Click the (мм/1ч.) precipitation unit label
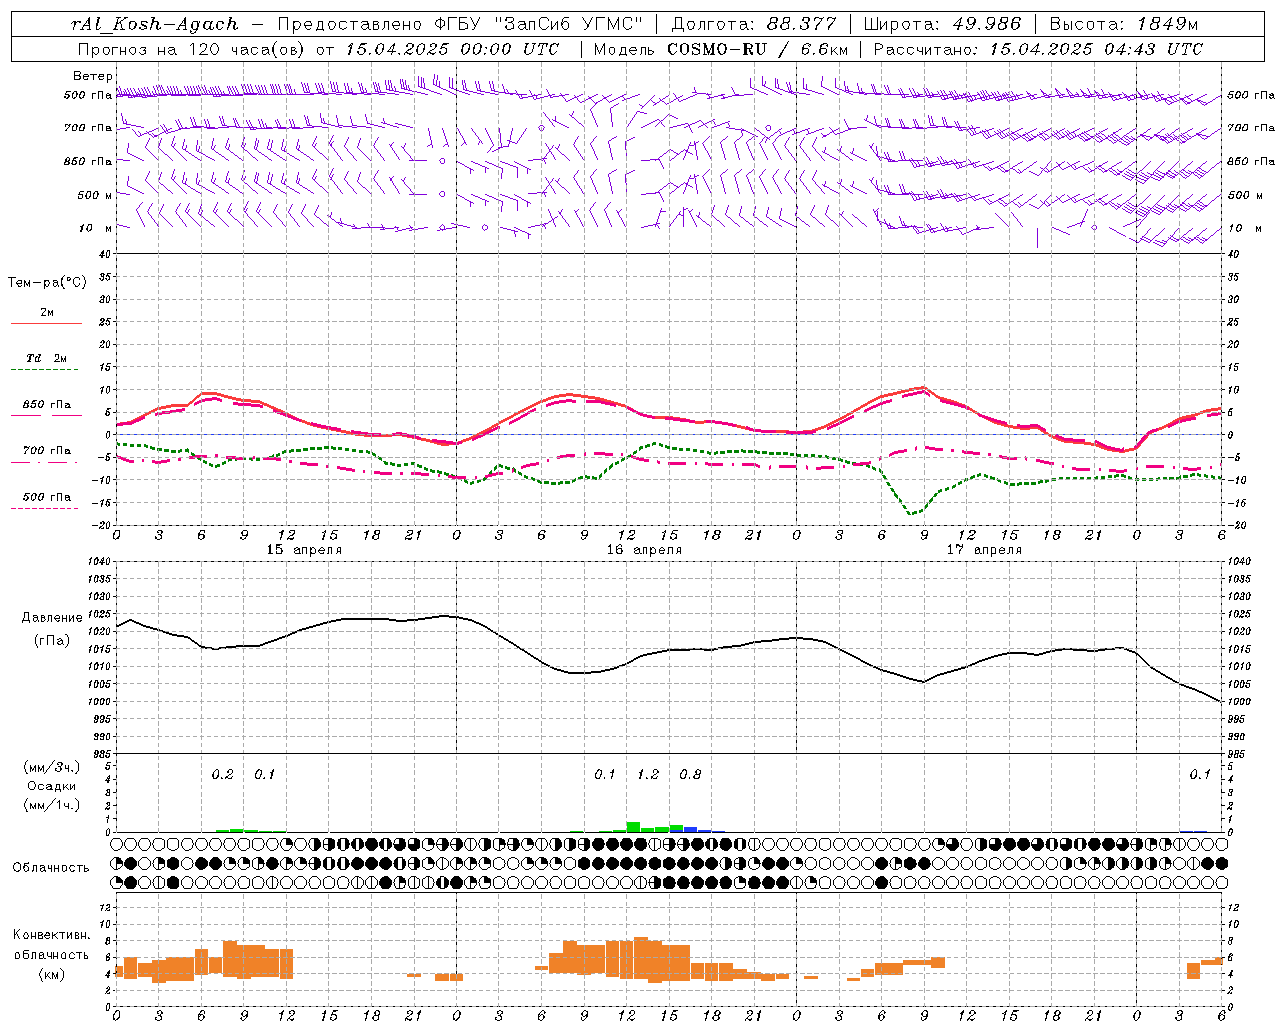Image resolution: width=1280 pixels, height=1024 pixels. (x=52, y=805)
